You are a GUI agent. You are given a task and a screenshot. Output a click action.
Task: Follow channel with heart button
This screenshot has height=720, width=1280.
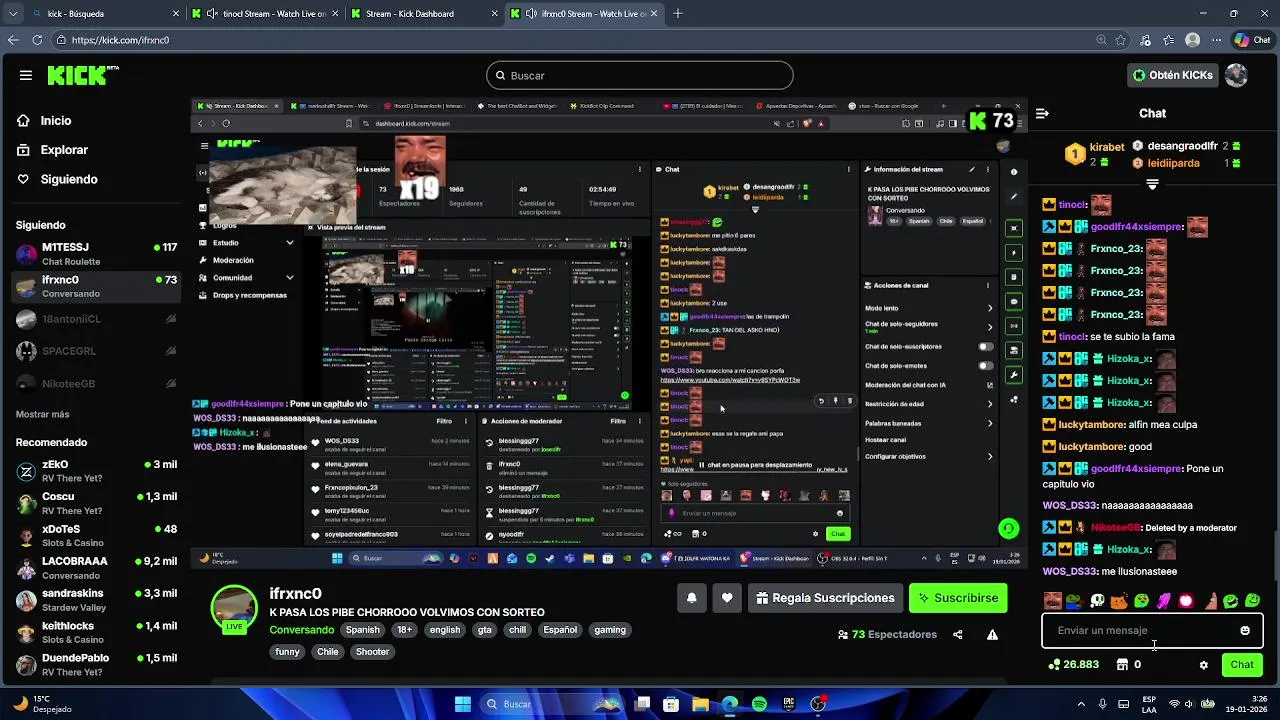(727, 598)
